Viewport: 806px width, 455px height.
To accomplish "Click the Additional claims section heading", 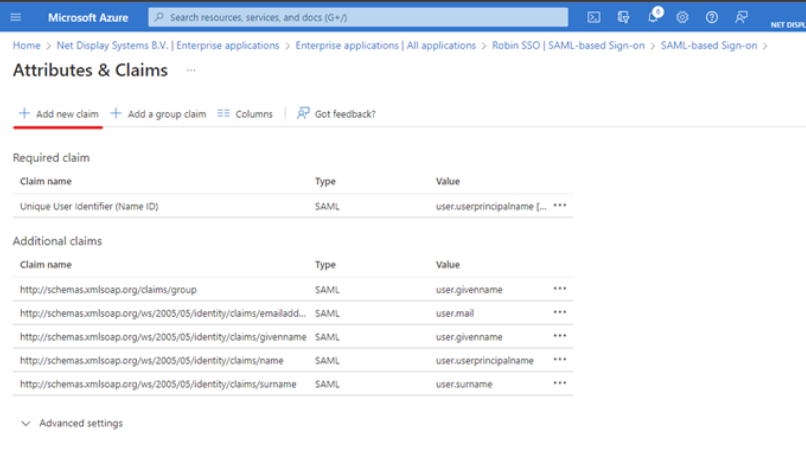I will [x=57, y=241].
